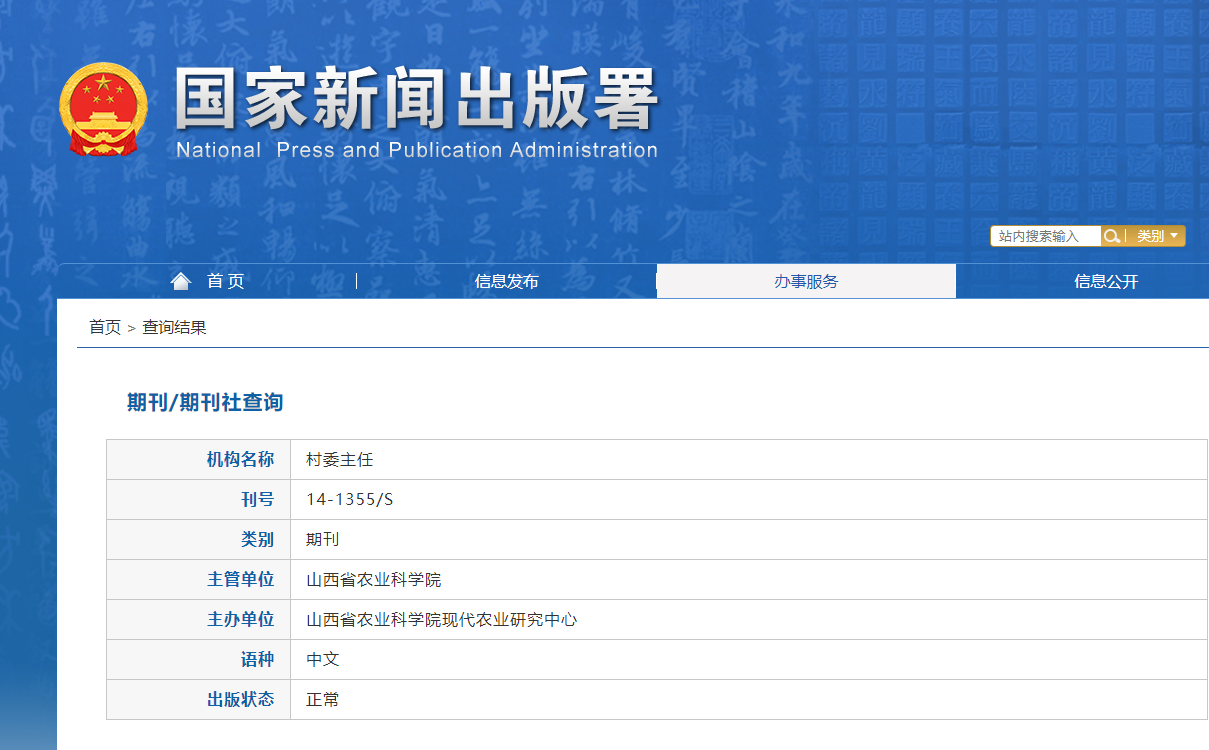Switch to the 办事服务 tab
Screen dimensions: 1209x750
[x=806, y=281]
